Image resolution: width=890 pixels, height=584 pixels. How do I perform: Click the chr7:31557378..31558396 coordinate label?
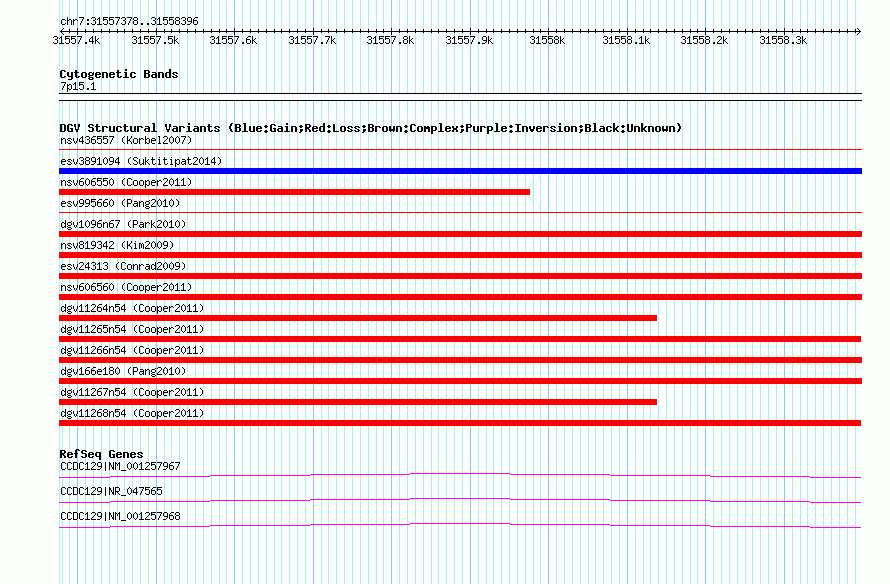click(129, 22)
